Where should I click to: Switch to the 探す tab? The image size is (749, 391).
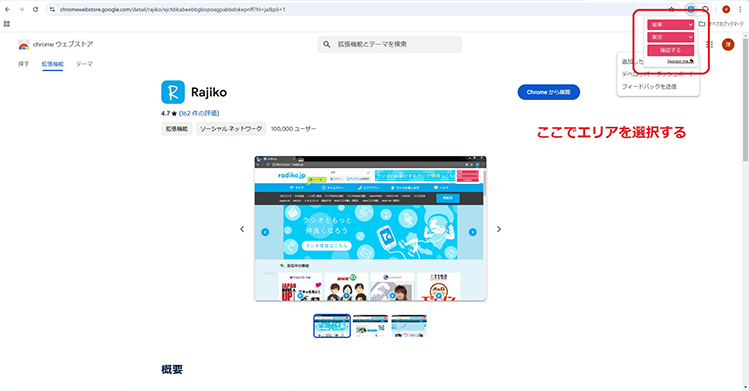tap(23, 64)
